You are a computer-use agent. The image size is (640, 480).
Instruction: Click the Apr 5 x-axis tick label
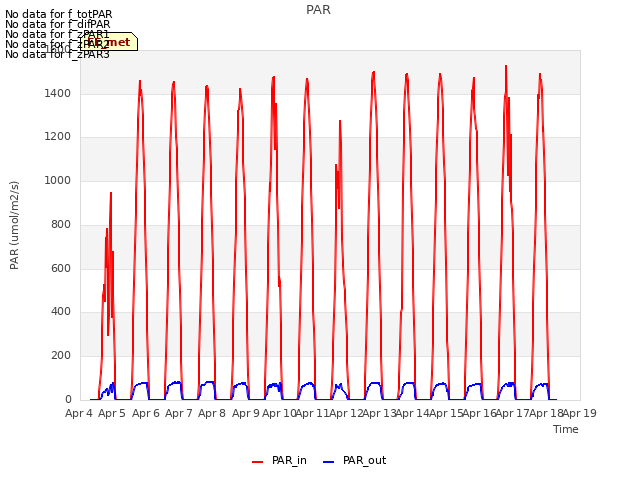[x=112, y=413]
